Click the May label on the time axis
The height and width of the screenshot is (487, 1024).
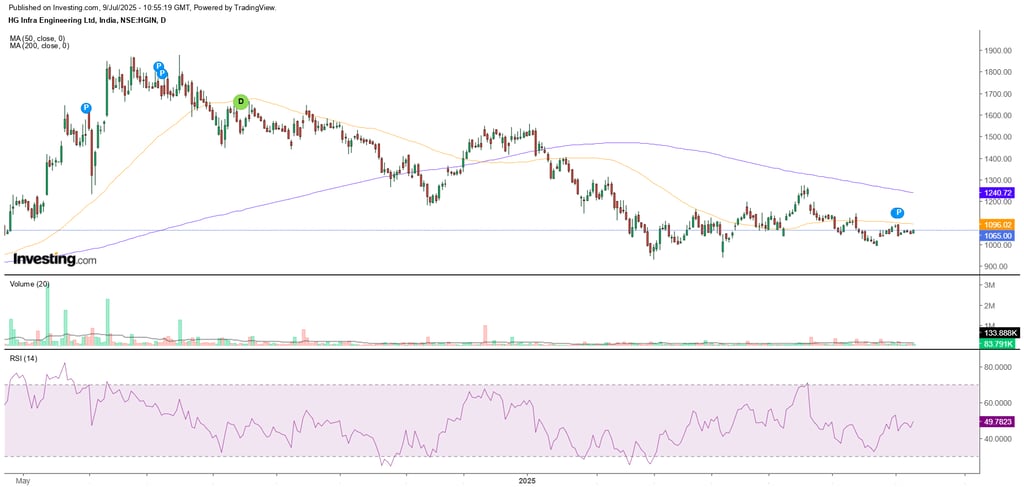coord(23,479)
